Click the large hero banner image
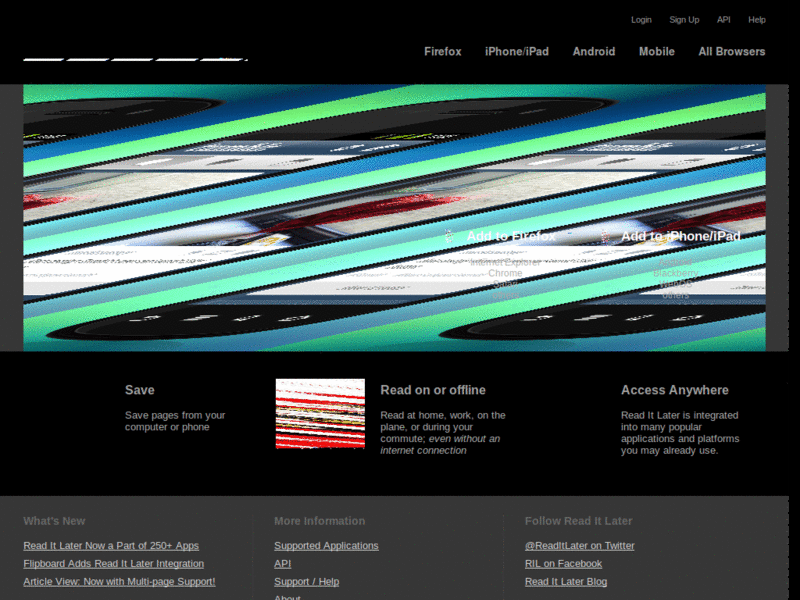 pos(394,218)
